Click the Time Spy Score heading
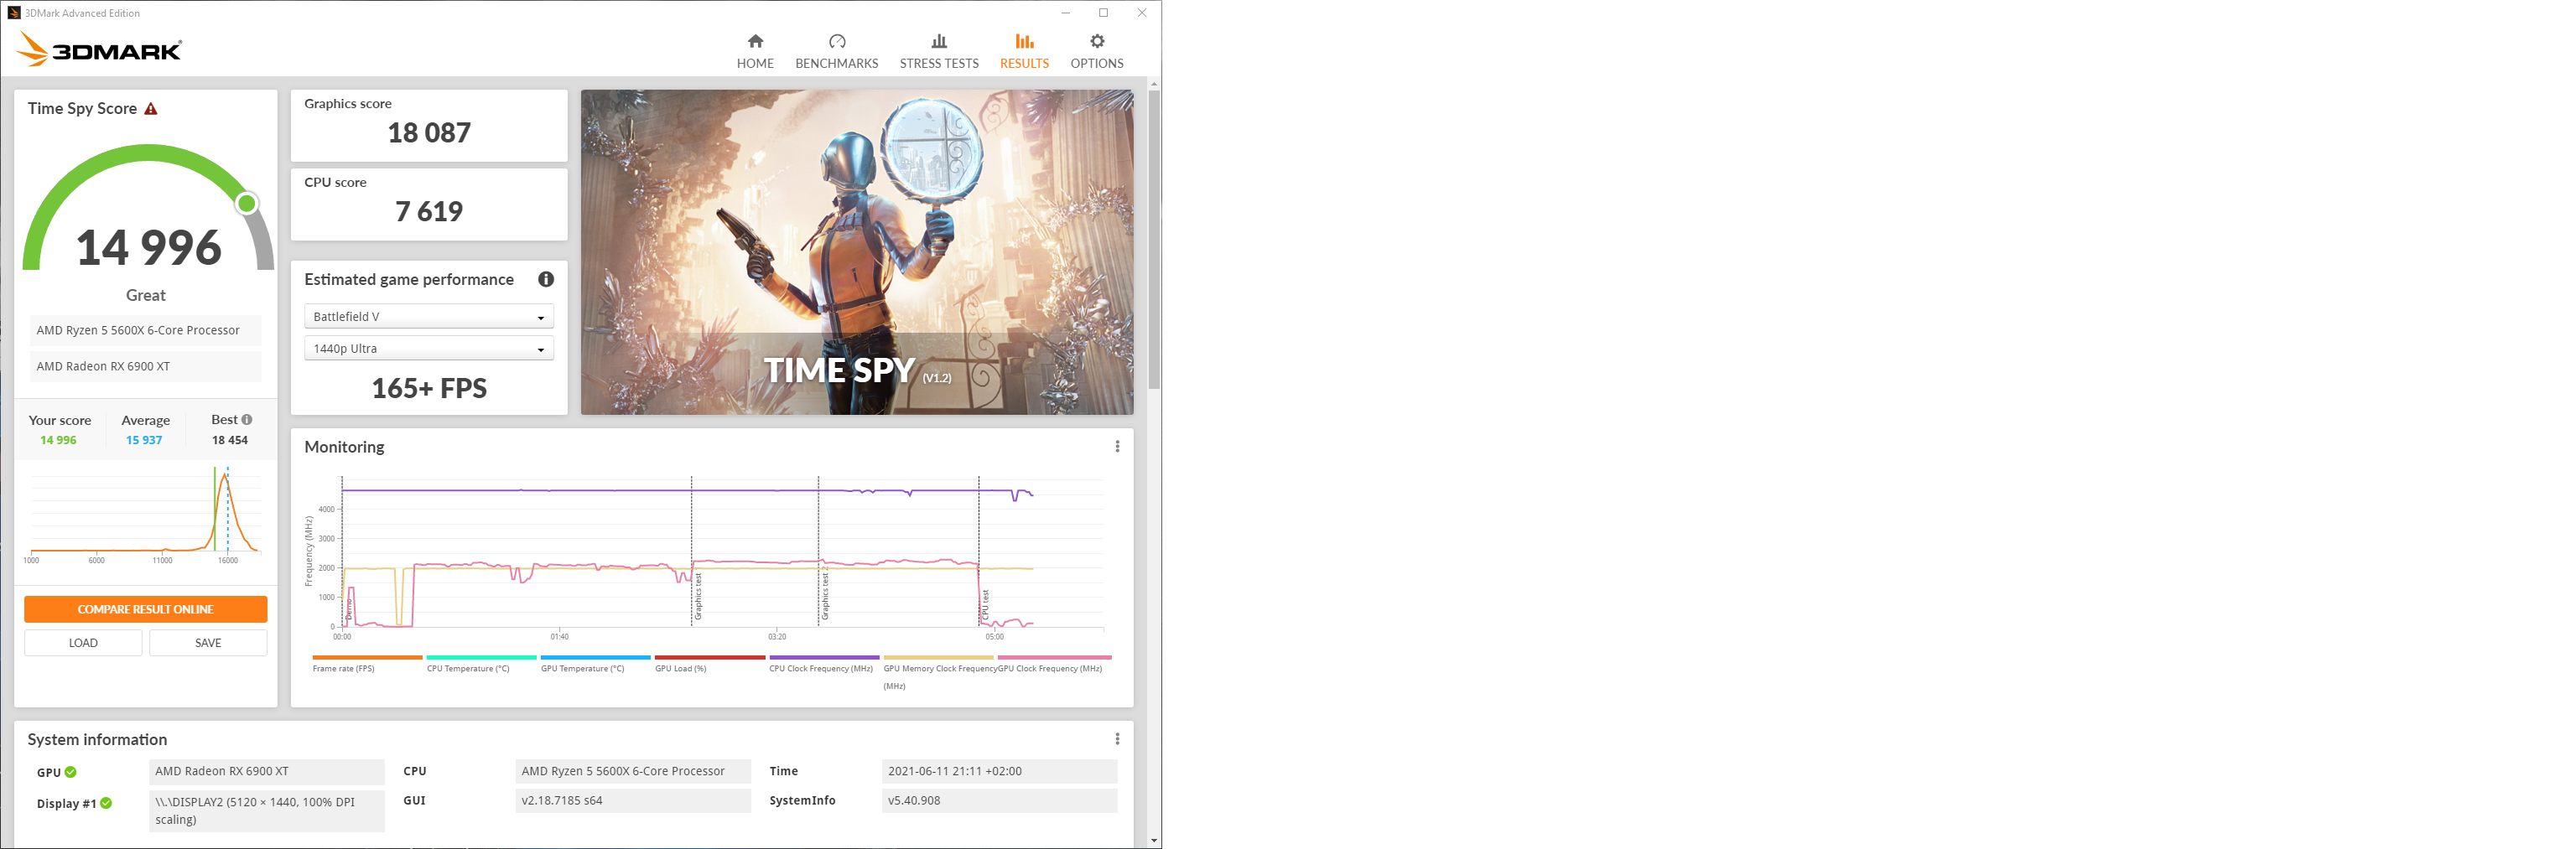Viewport: 2576px width, 849px height. (82, 109)
